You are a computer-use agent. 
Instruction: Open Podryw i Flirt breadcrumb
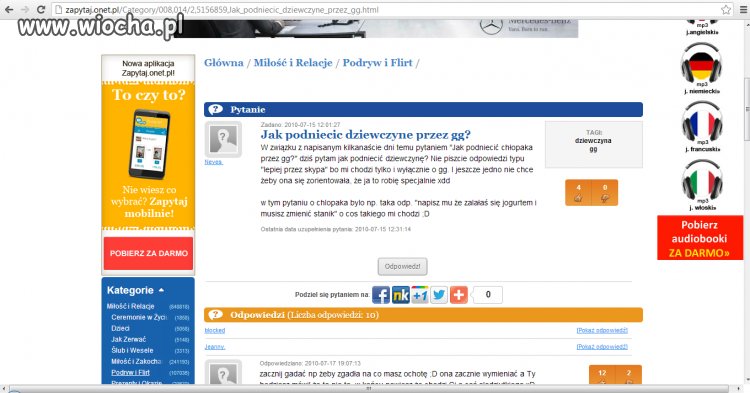click(x=377, y=63)
